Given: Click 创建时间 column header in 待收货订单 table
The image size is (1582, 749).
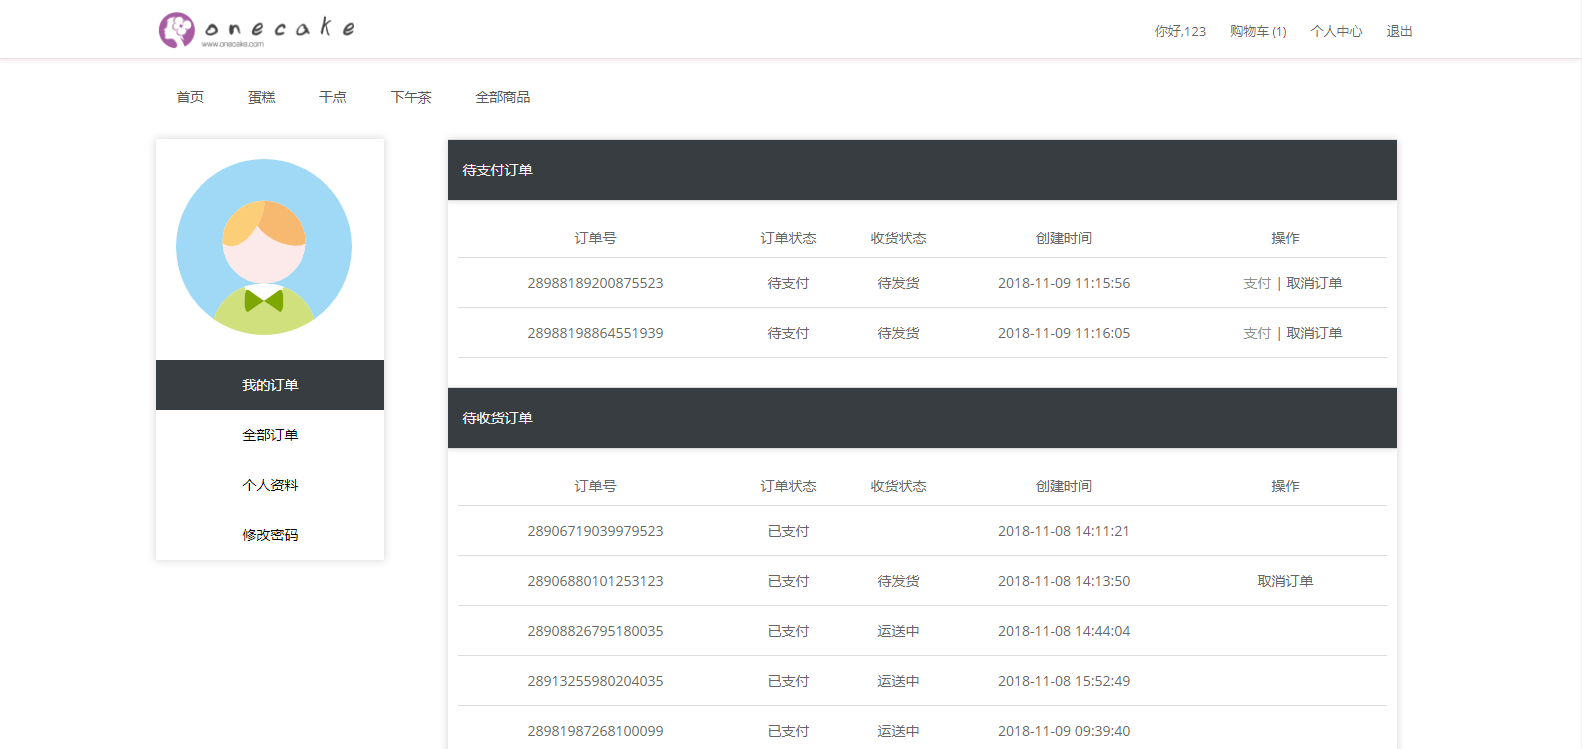Looking at the screenshot, I should tap(1064, 486).
